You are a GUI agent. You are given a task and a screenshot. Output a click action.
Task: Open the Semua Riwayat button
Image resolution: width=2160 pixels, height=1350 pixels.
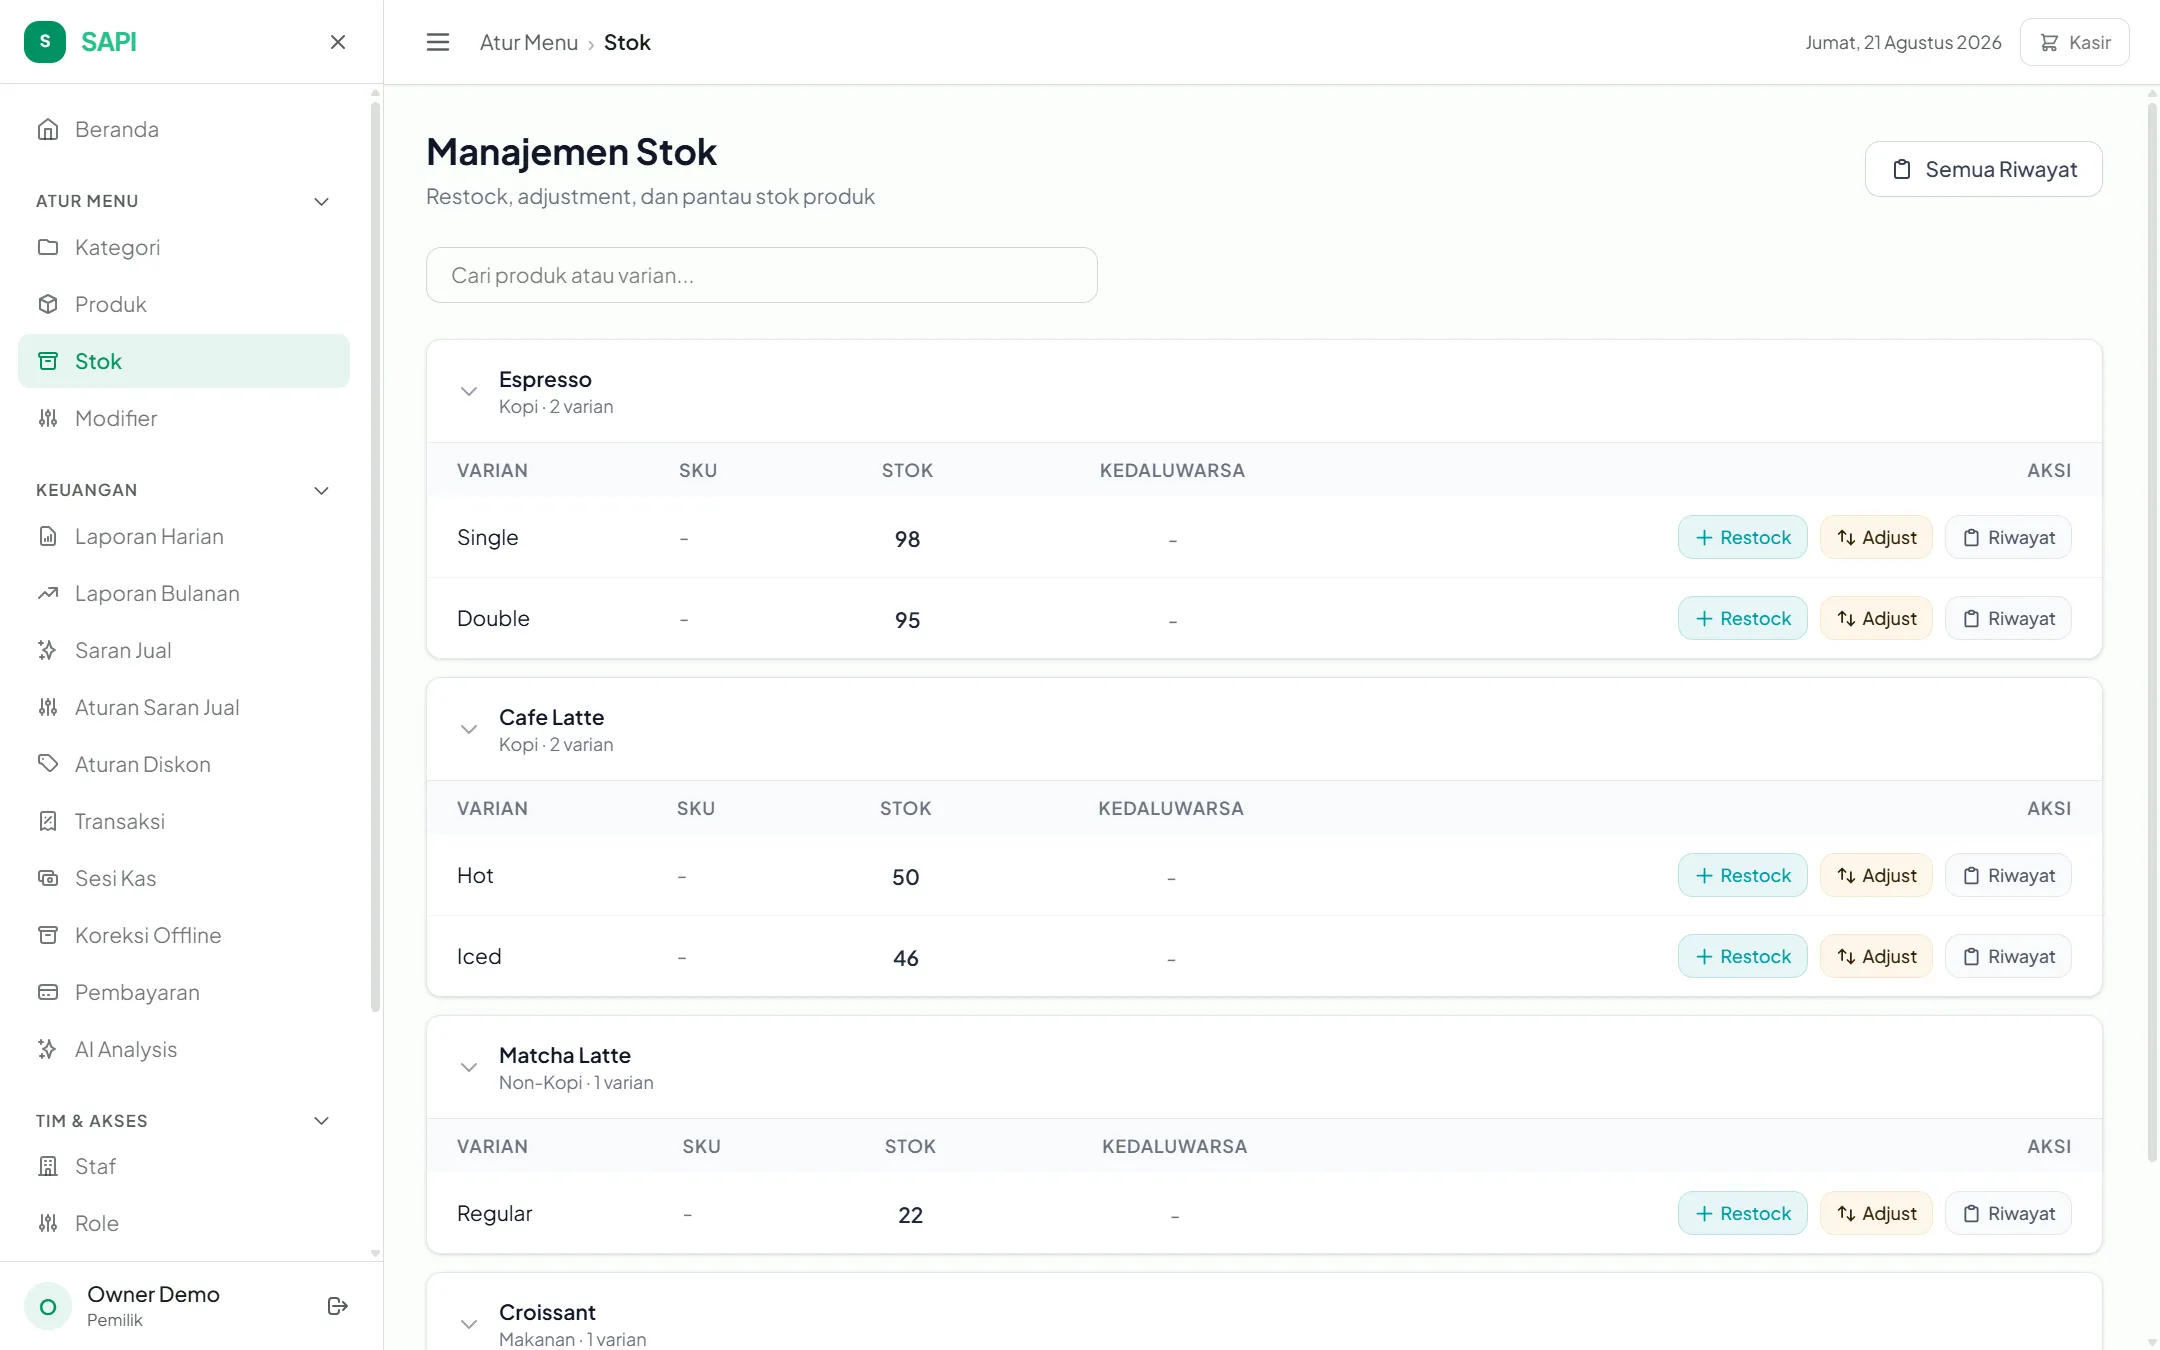(x=1984, y=169)
